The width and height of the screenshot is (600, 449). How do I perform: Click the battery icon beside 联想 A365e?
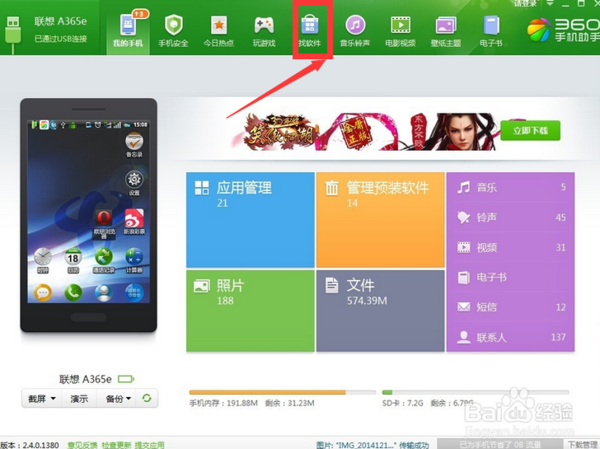pos(126,379)
